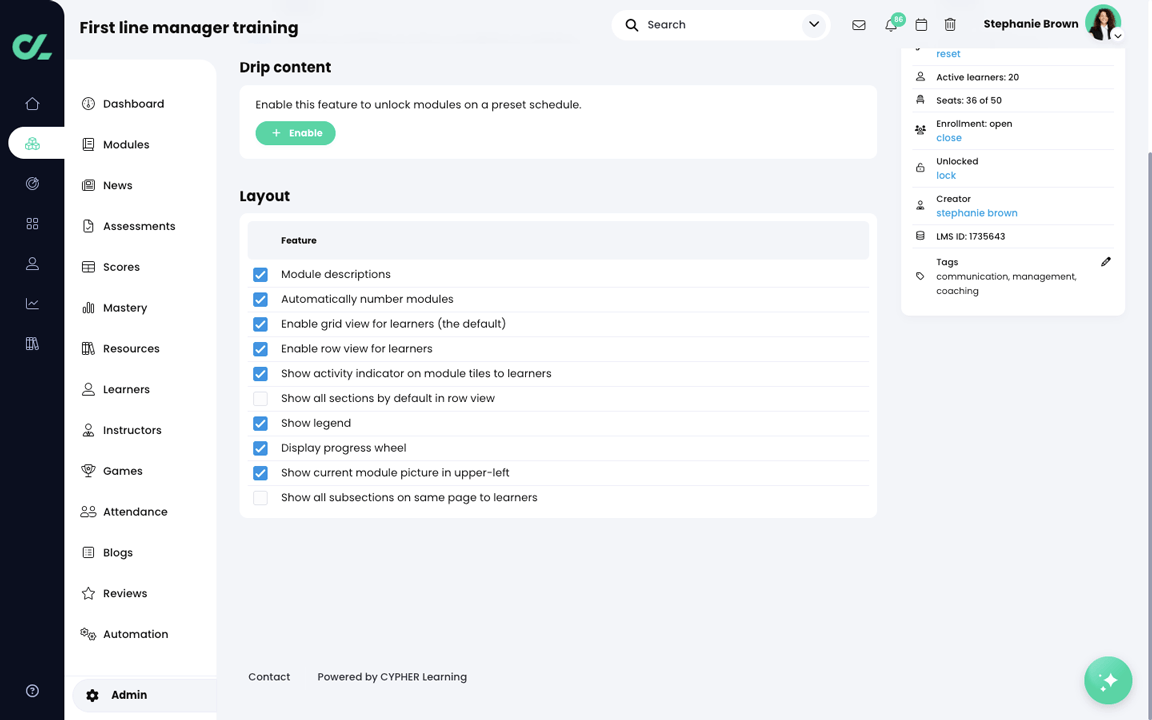
Task: Open Resources in the course menu
Action: [131, 348]
